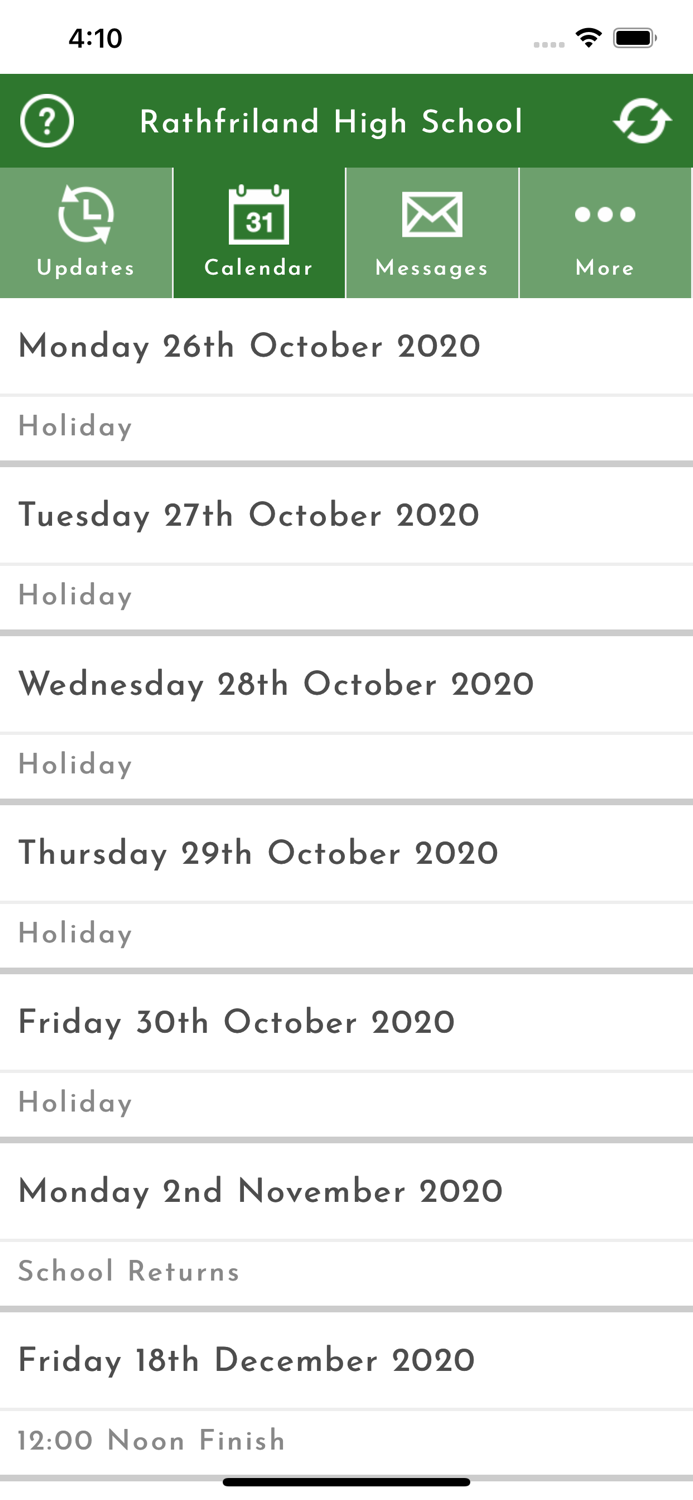Select Thursday 29th October 2020 date
Screen dimensions: 693x1500
click(x=258, y=854)
